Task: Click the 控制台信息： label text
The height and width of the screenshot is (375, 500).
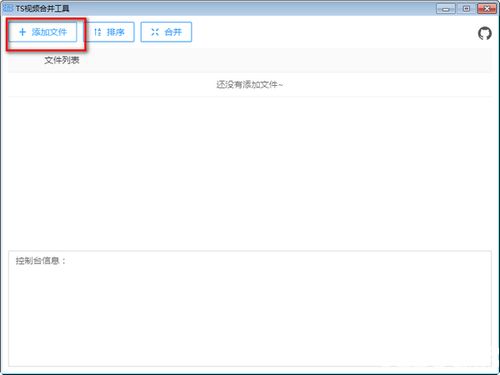Action: click(x=41, y=261)
